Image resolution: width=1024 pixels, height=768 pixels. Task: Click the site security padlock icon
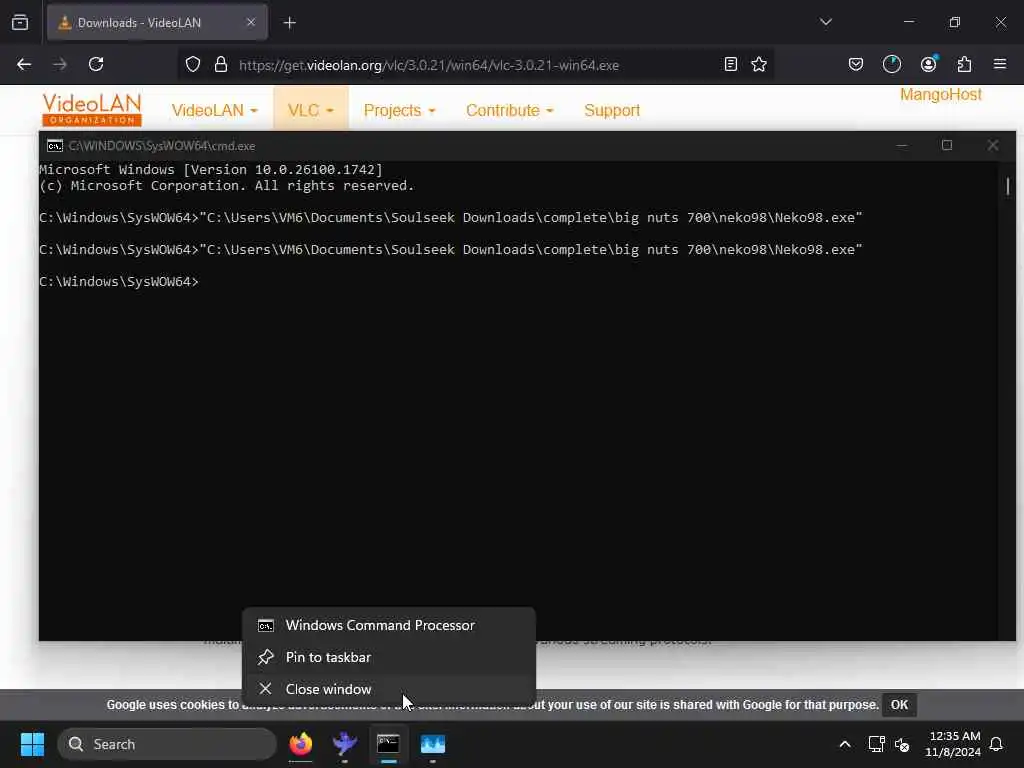(221, 65)
